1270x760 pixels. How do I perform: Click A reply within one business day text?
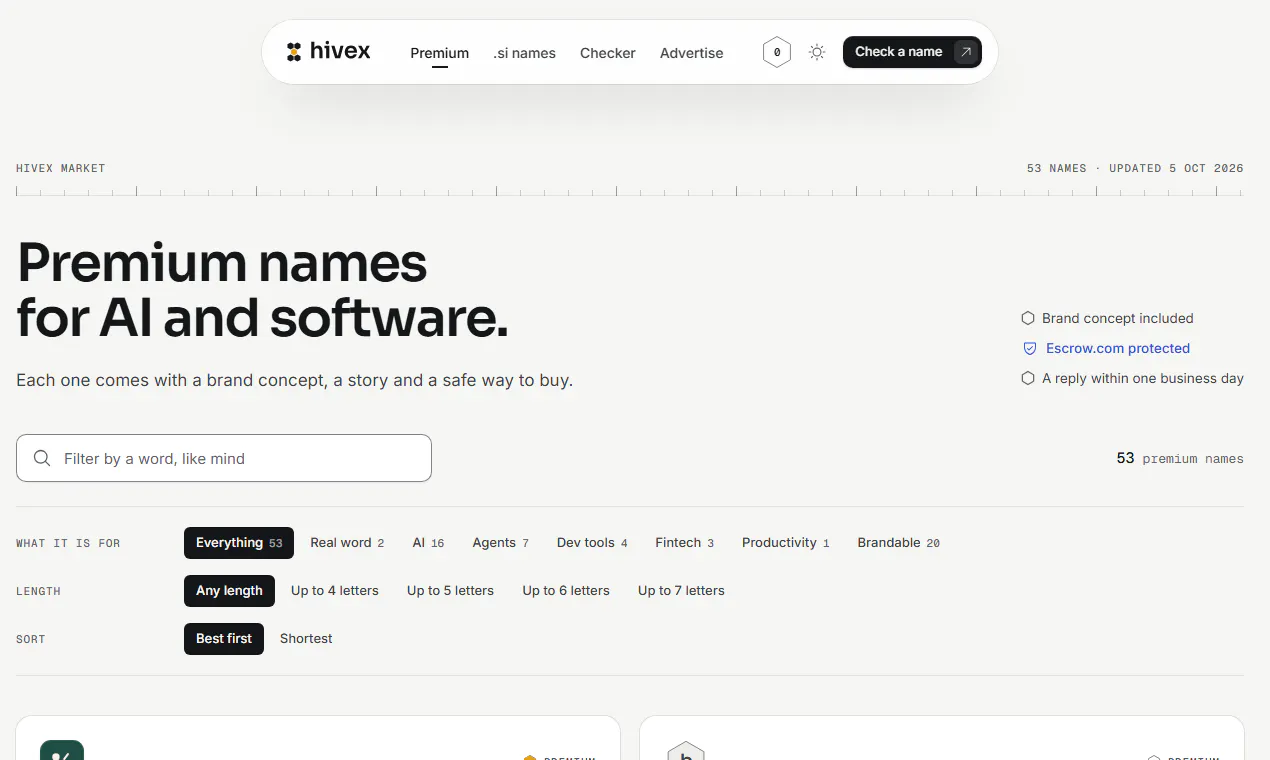1143,378
